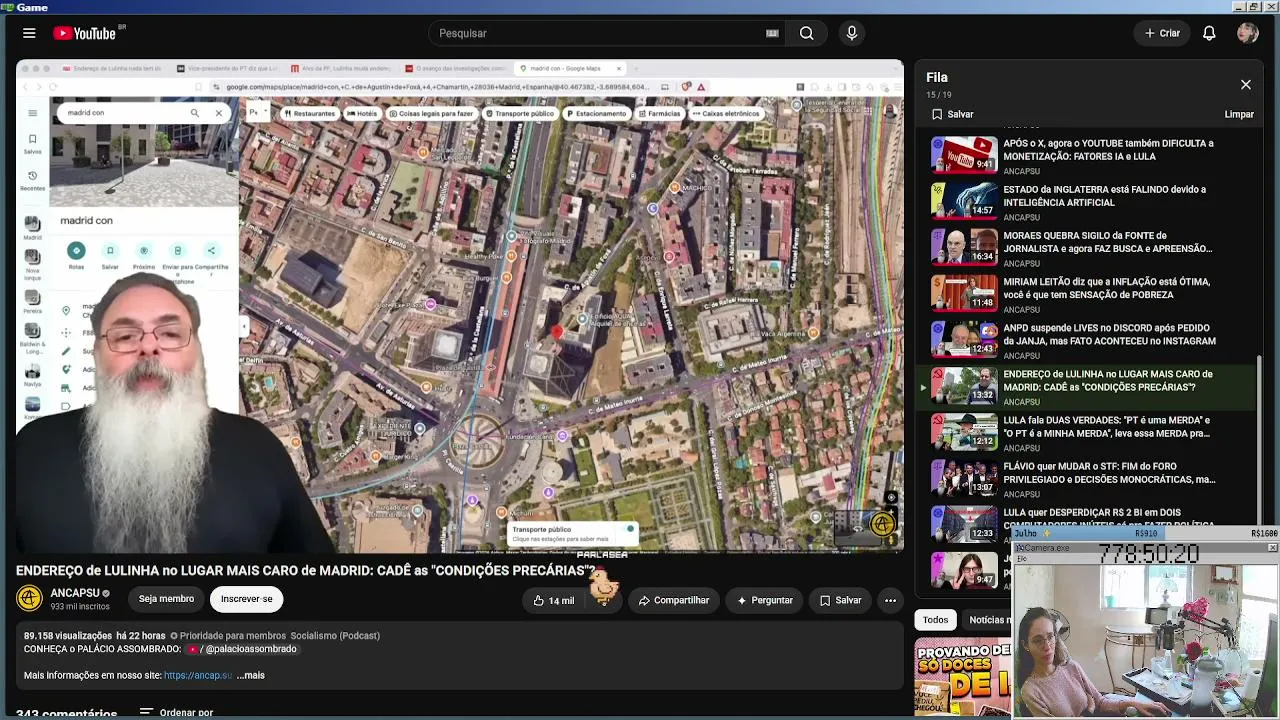Open the notifications bell
The height and width of the screenshot is (720, 1280).
pyautogui.click(x=1209, y=33)
